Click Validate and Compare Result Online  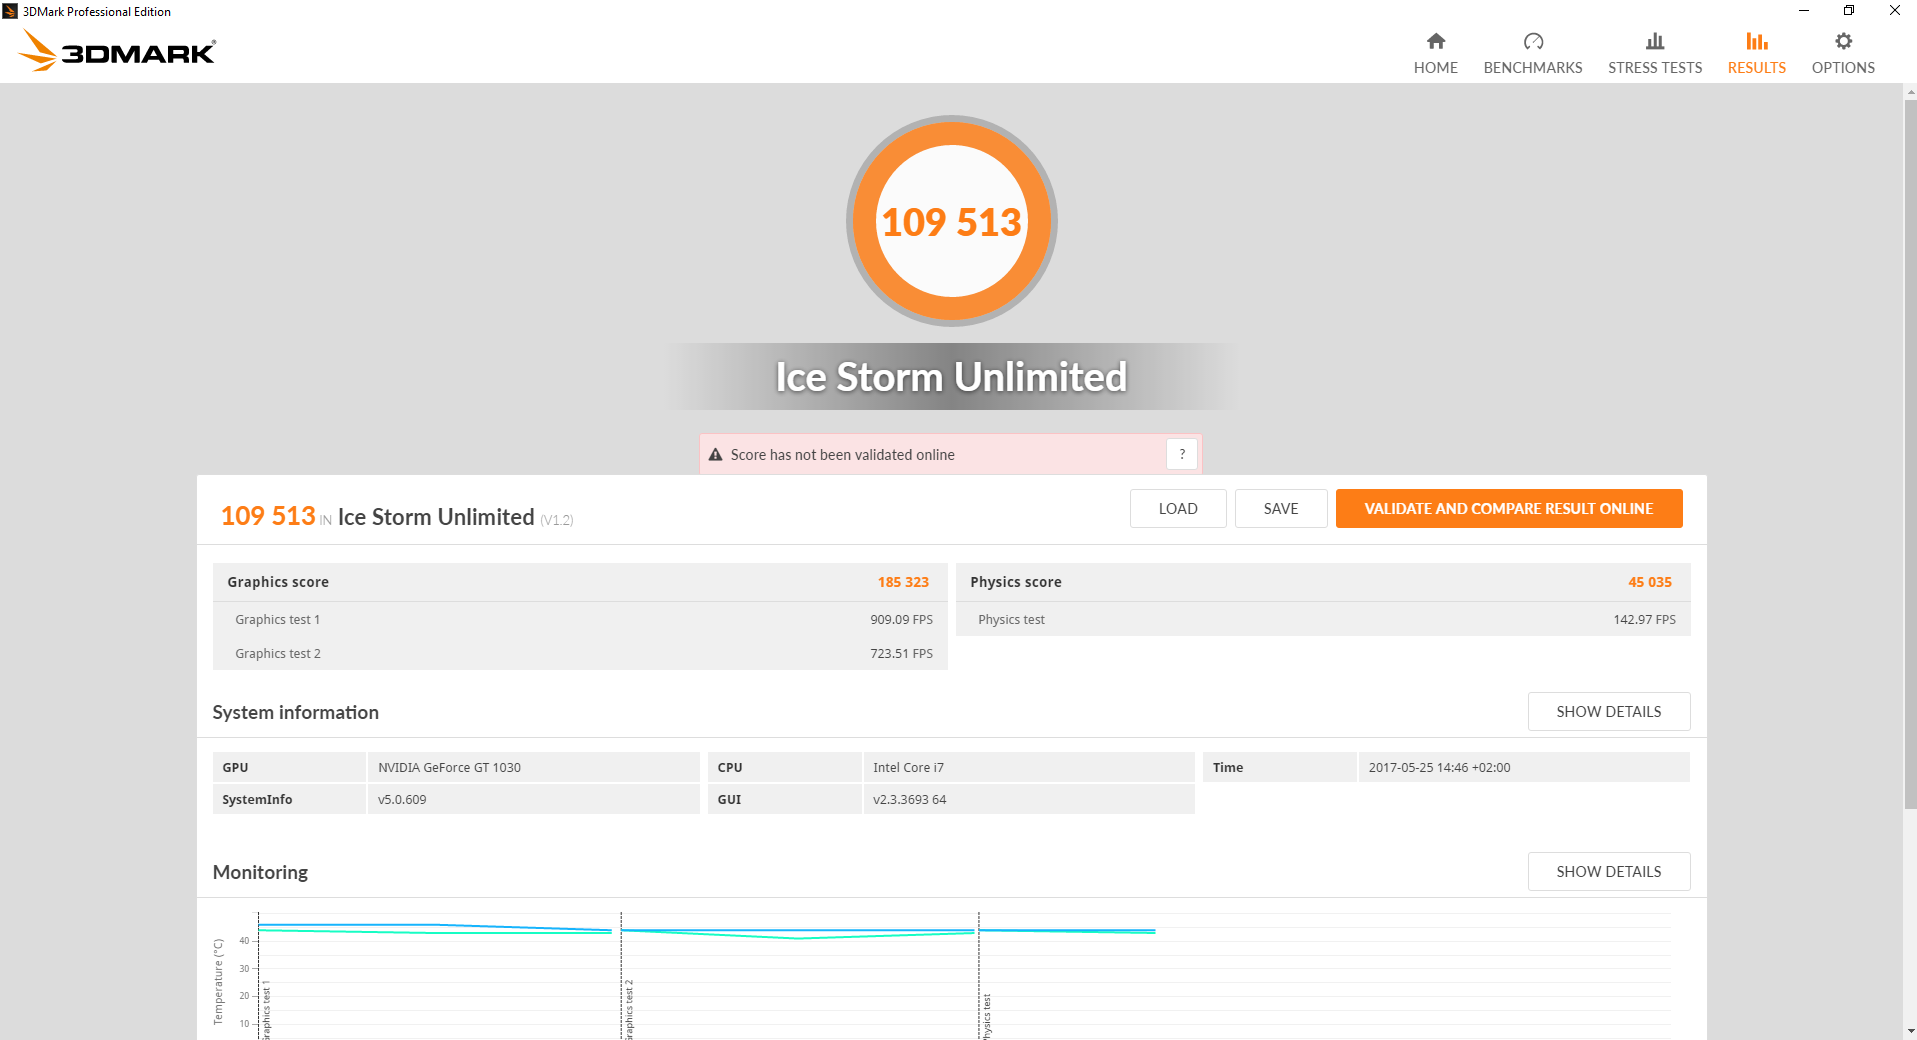pyautogui.click(x=1509, y=508)
